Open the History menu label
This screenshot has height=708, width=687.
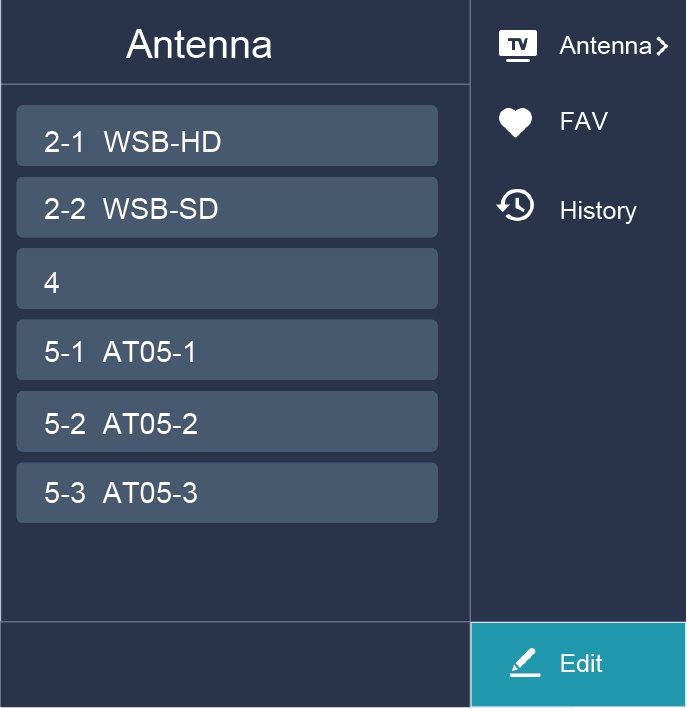(x=598, y=211)
